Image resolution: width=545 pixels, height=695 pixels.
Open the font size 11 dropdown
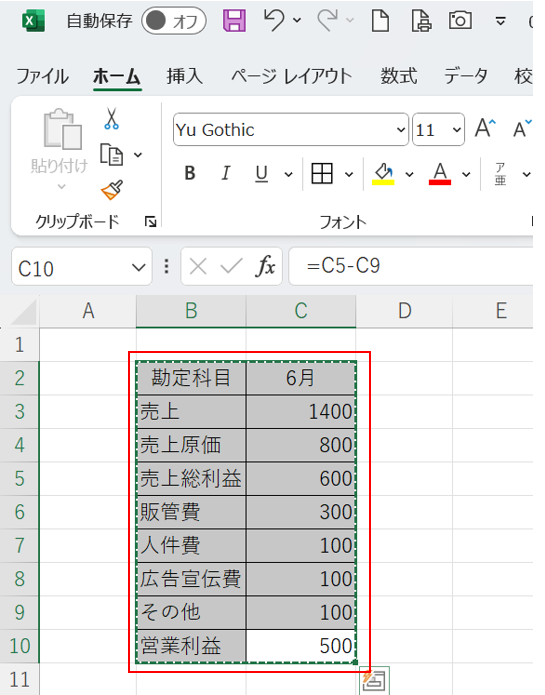pyautogui.click(x=456, y=130)
